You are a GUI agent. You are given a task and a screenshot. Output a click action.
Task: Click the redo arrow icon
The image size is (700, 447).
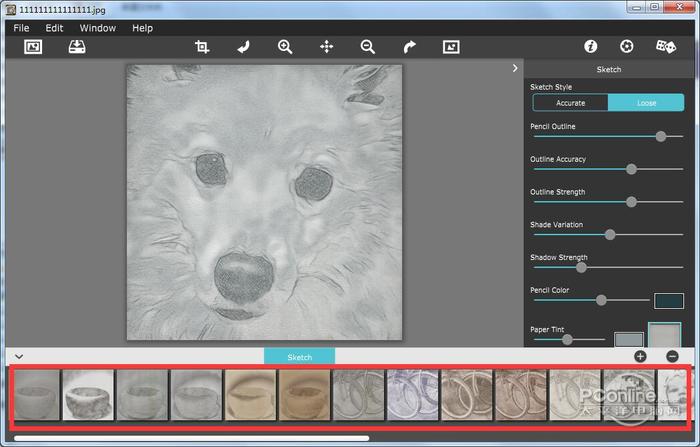coord(409,47)
